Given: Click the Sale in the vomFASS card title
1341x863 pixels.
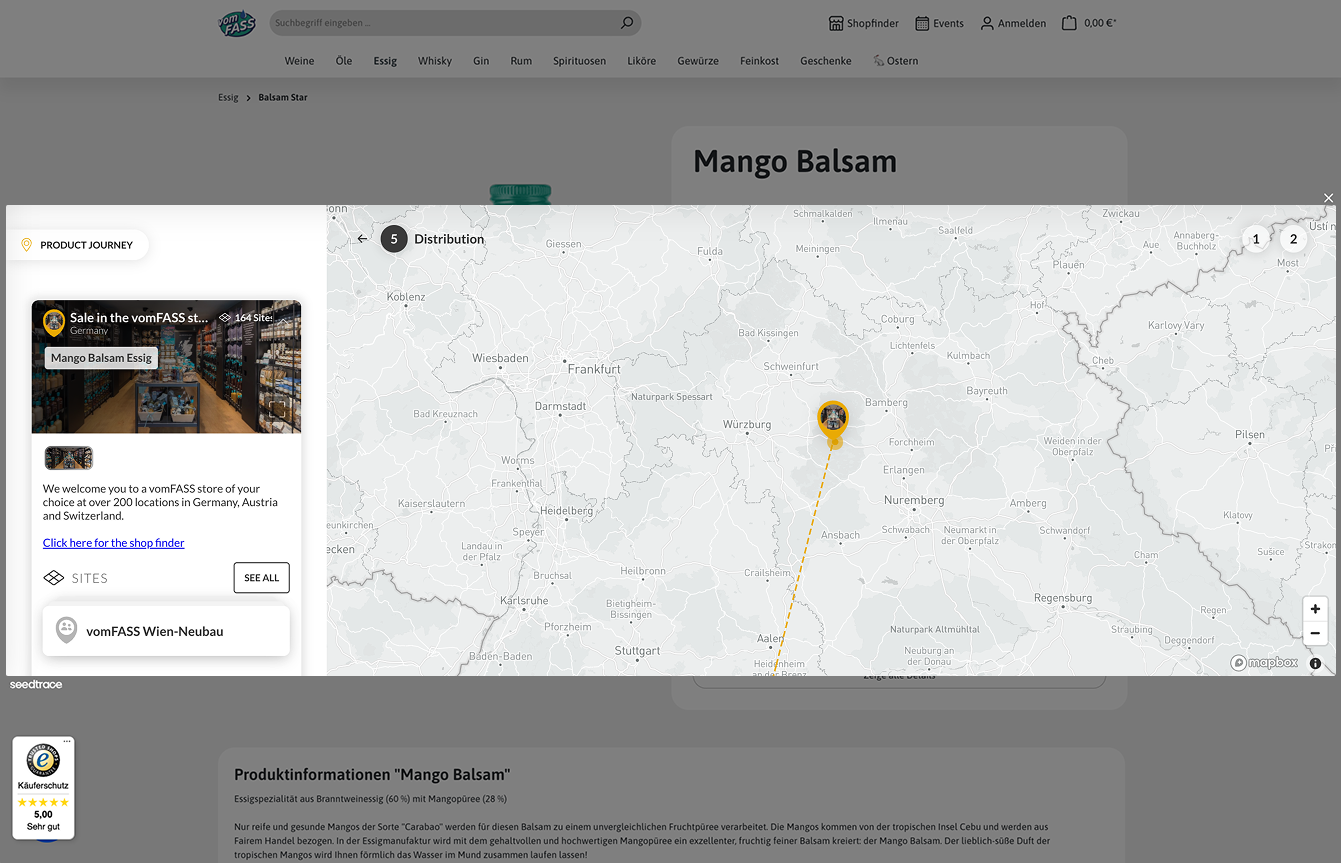Looking at the screenshot, I should click(139, 318).
